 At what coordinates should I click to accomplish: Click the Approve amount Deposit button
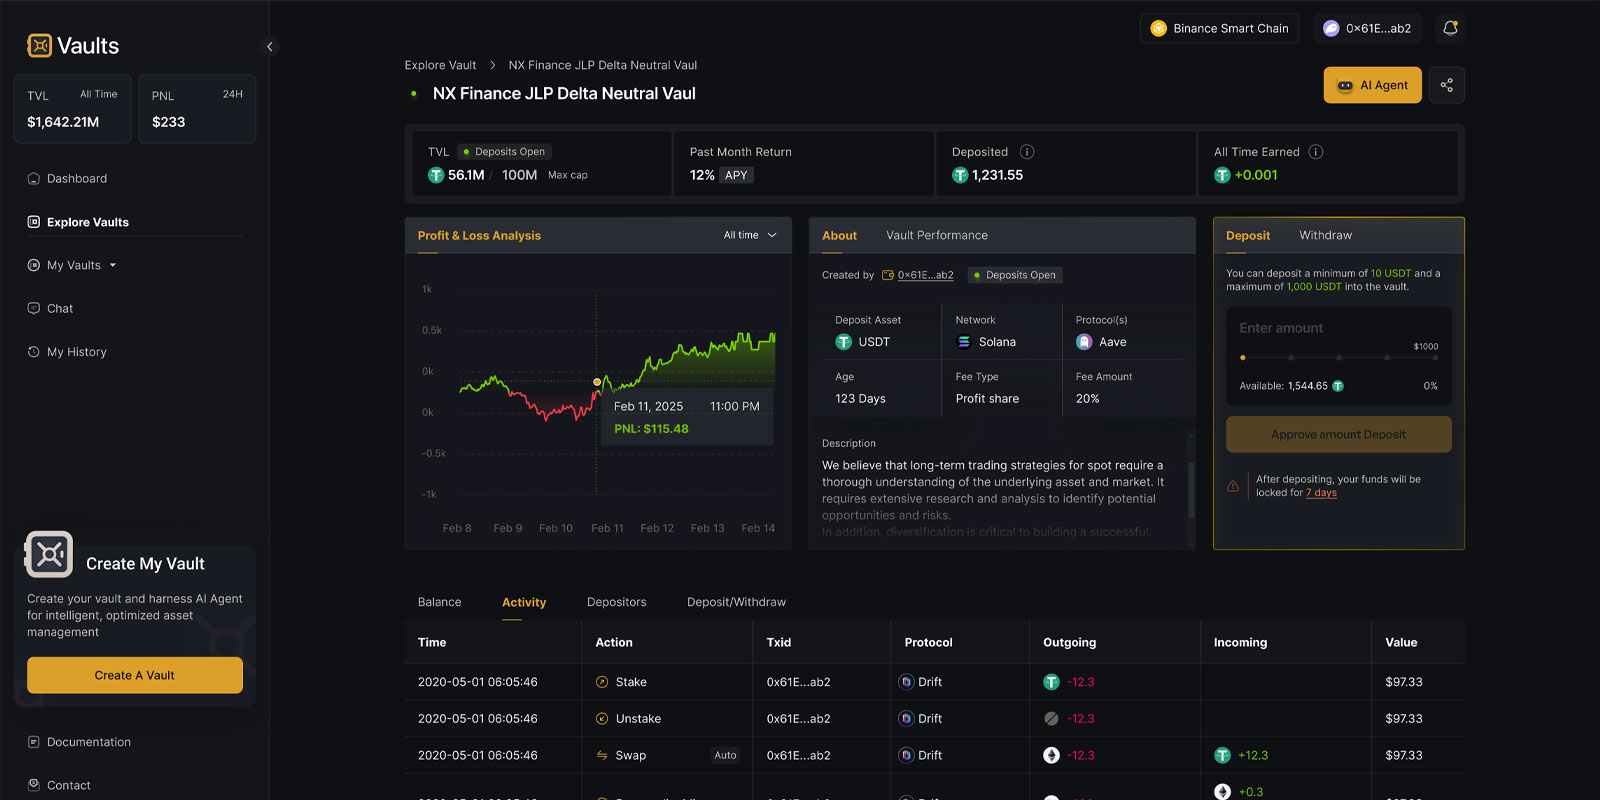pos(1338,435)
